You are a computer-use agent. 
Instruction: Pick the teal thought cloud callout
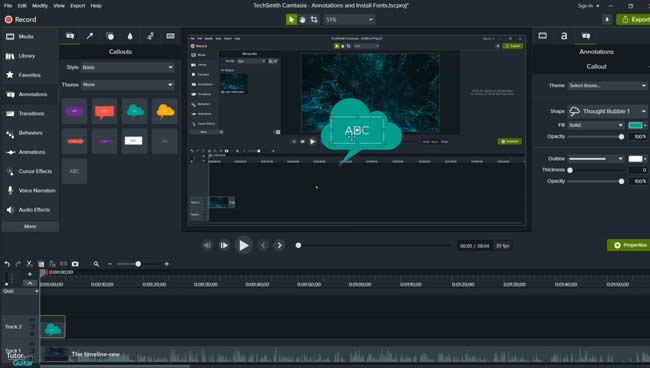pos(135,111)
